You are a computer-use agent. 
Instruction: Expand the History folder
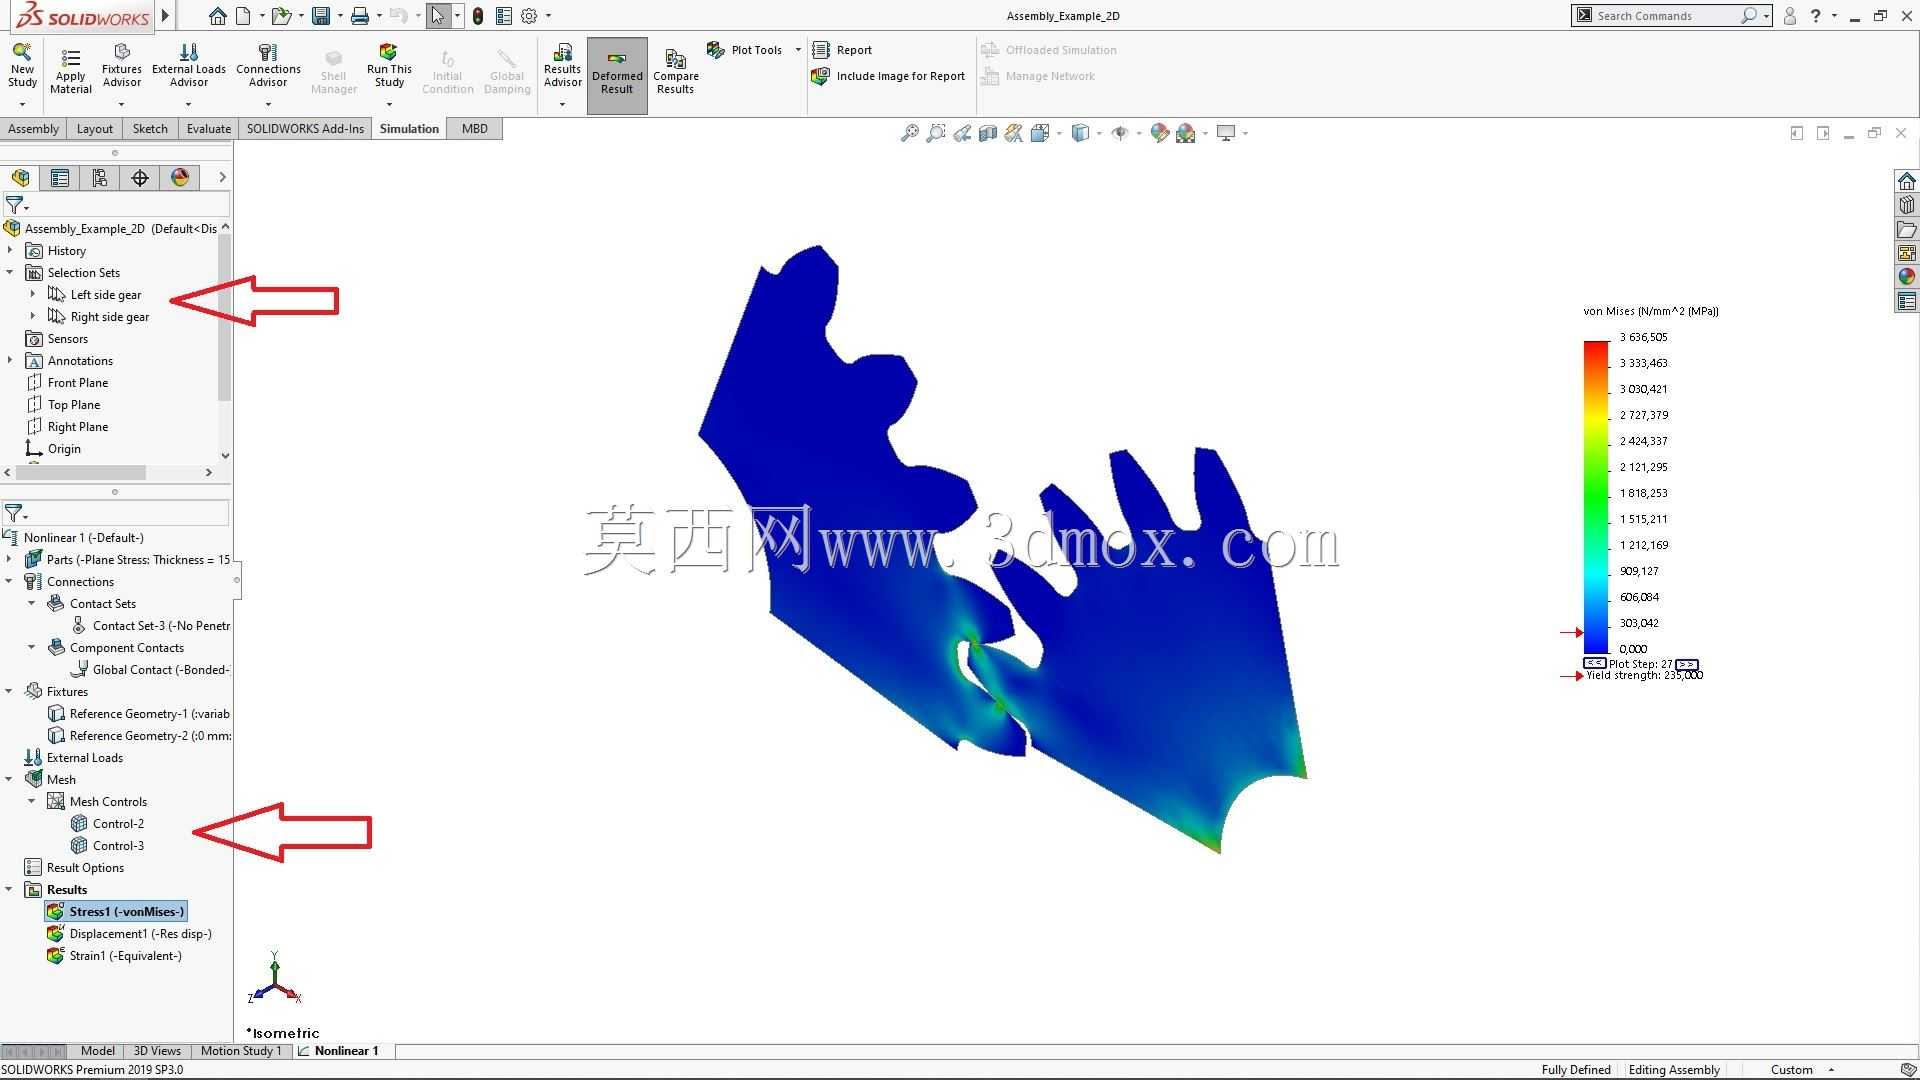[x=10, y=250]
